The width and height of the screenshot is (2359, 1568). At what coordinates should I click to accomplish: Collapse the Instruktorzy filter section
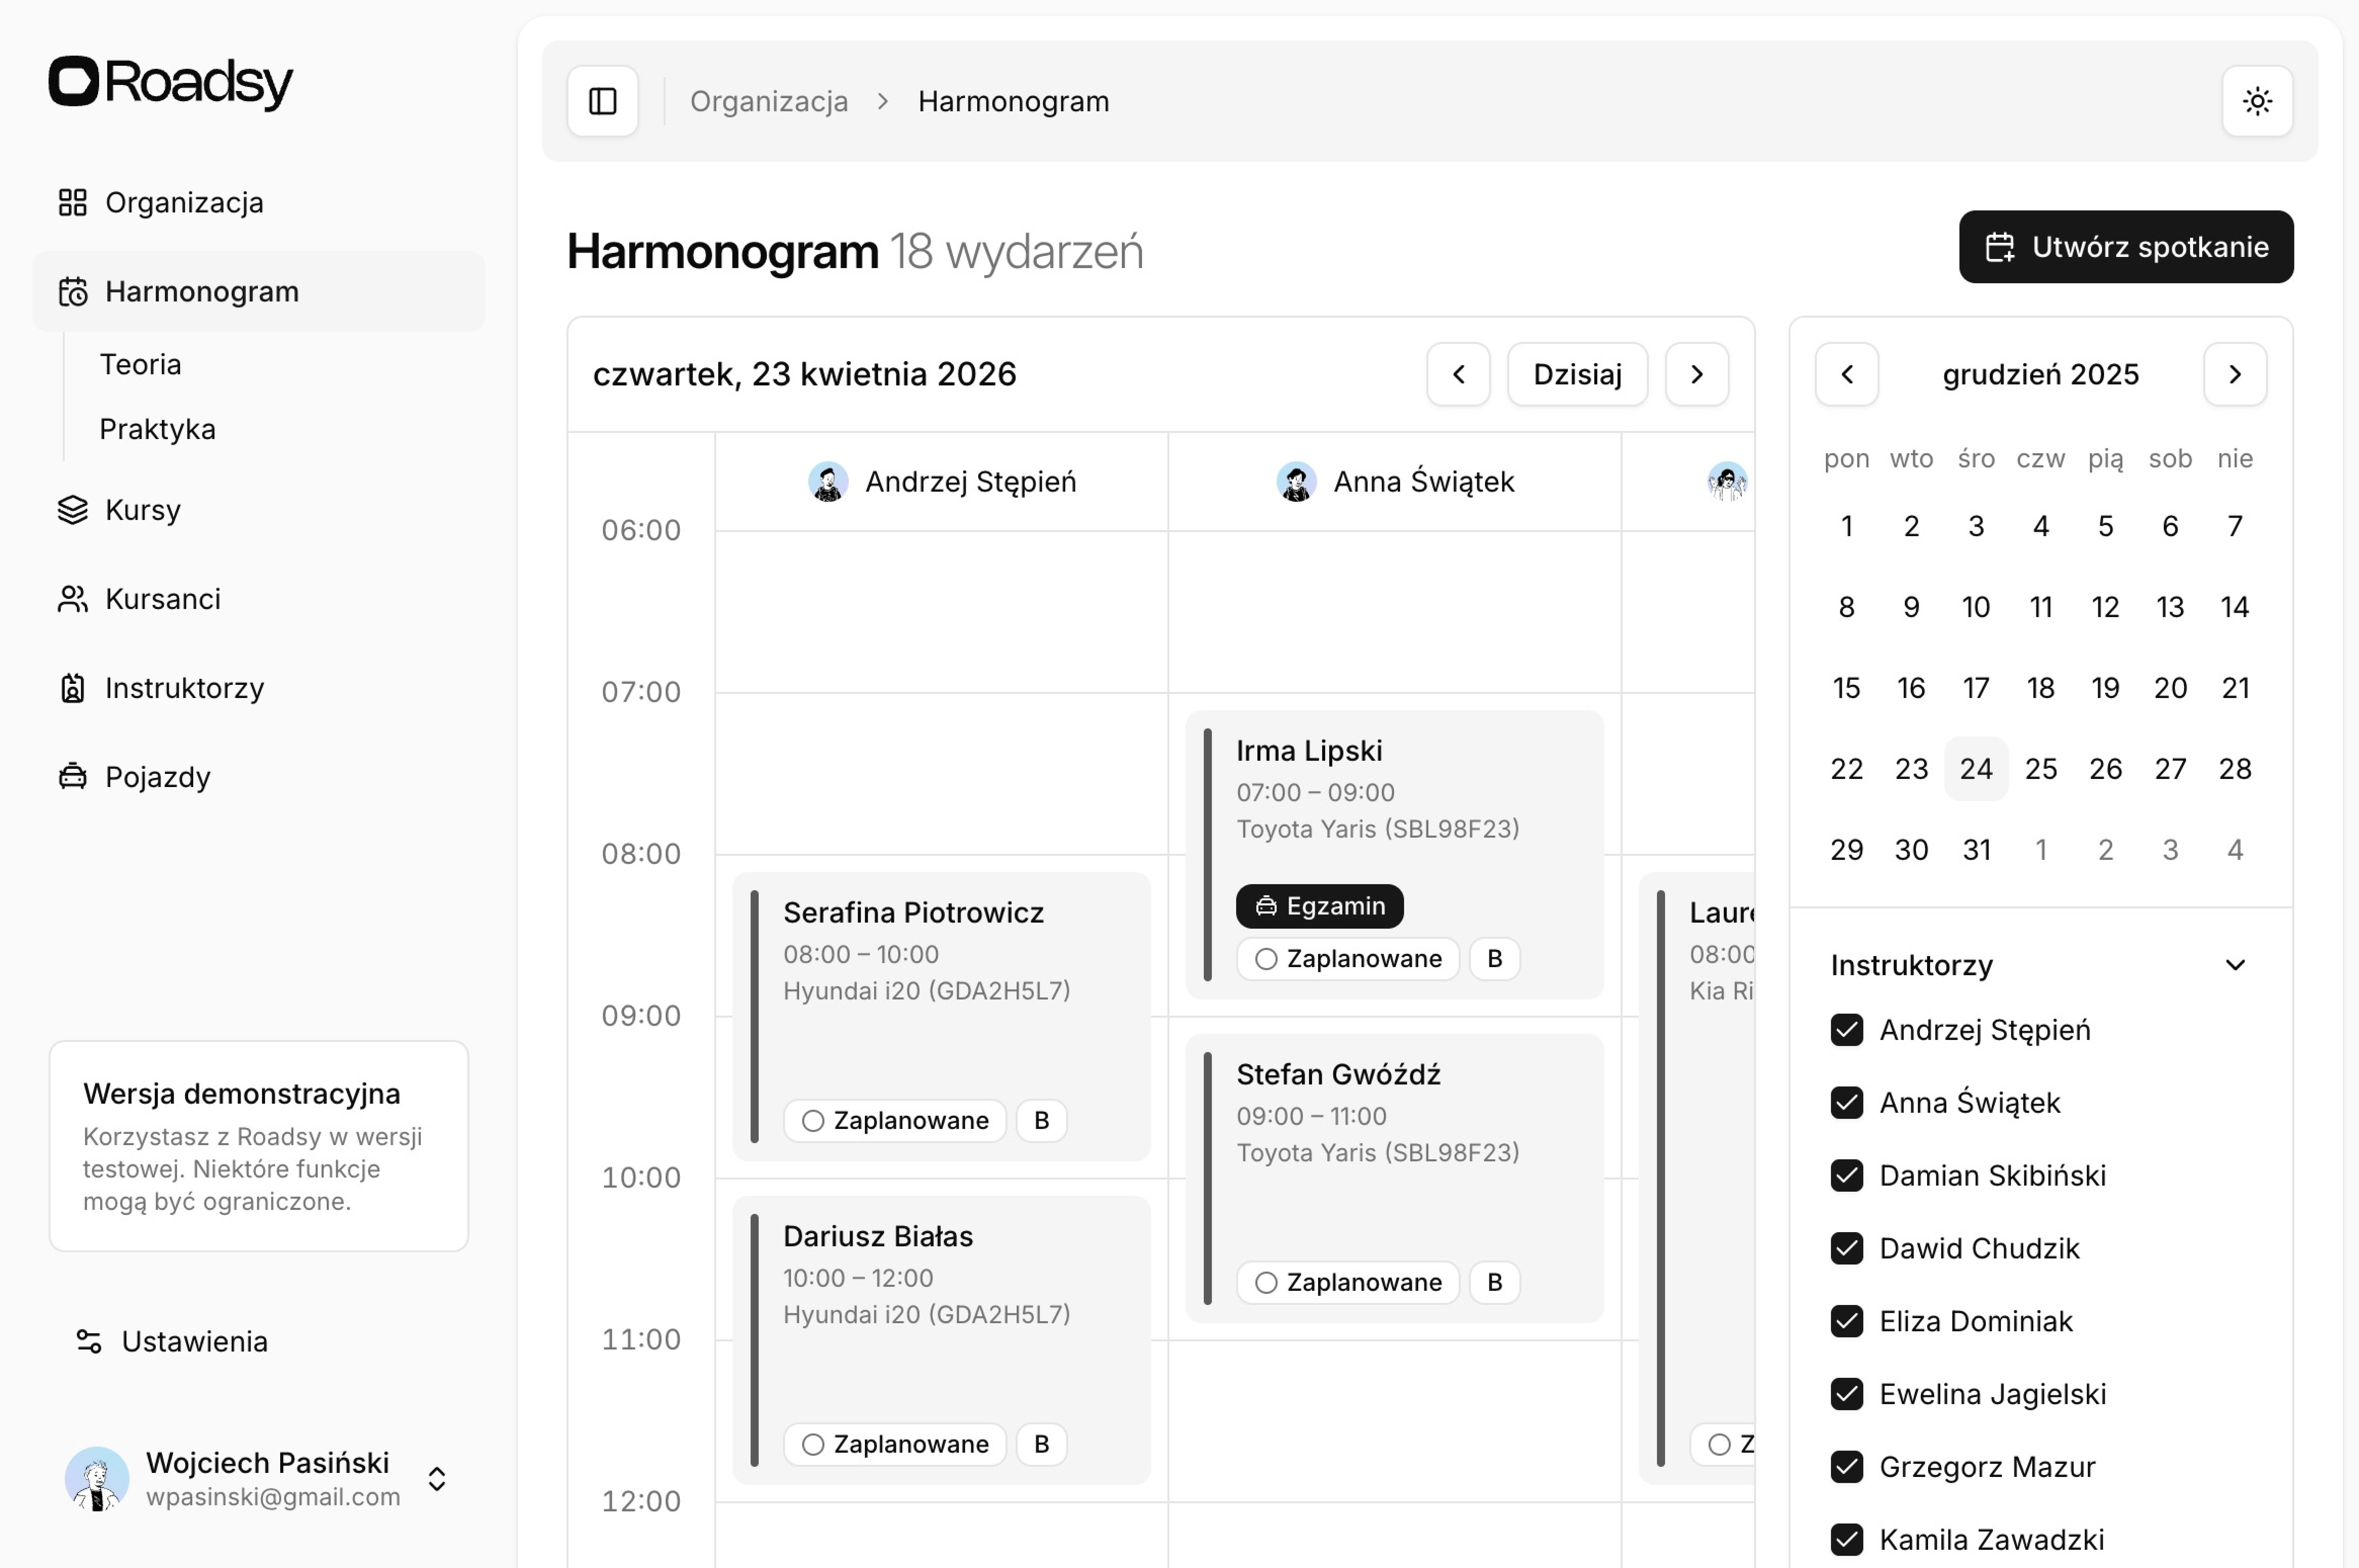[2234, 965]
